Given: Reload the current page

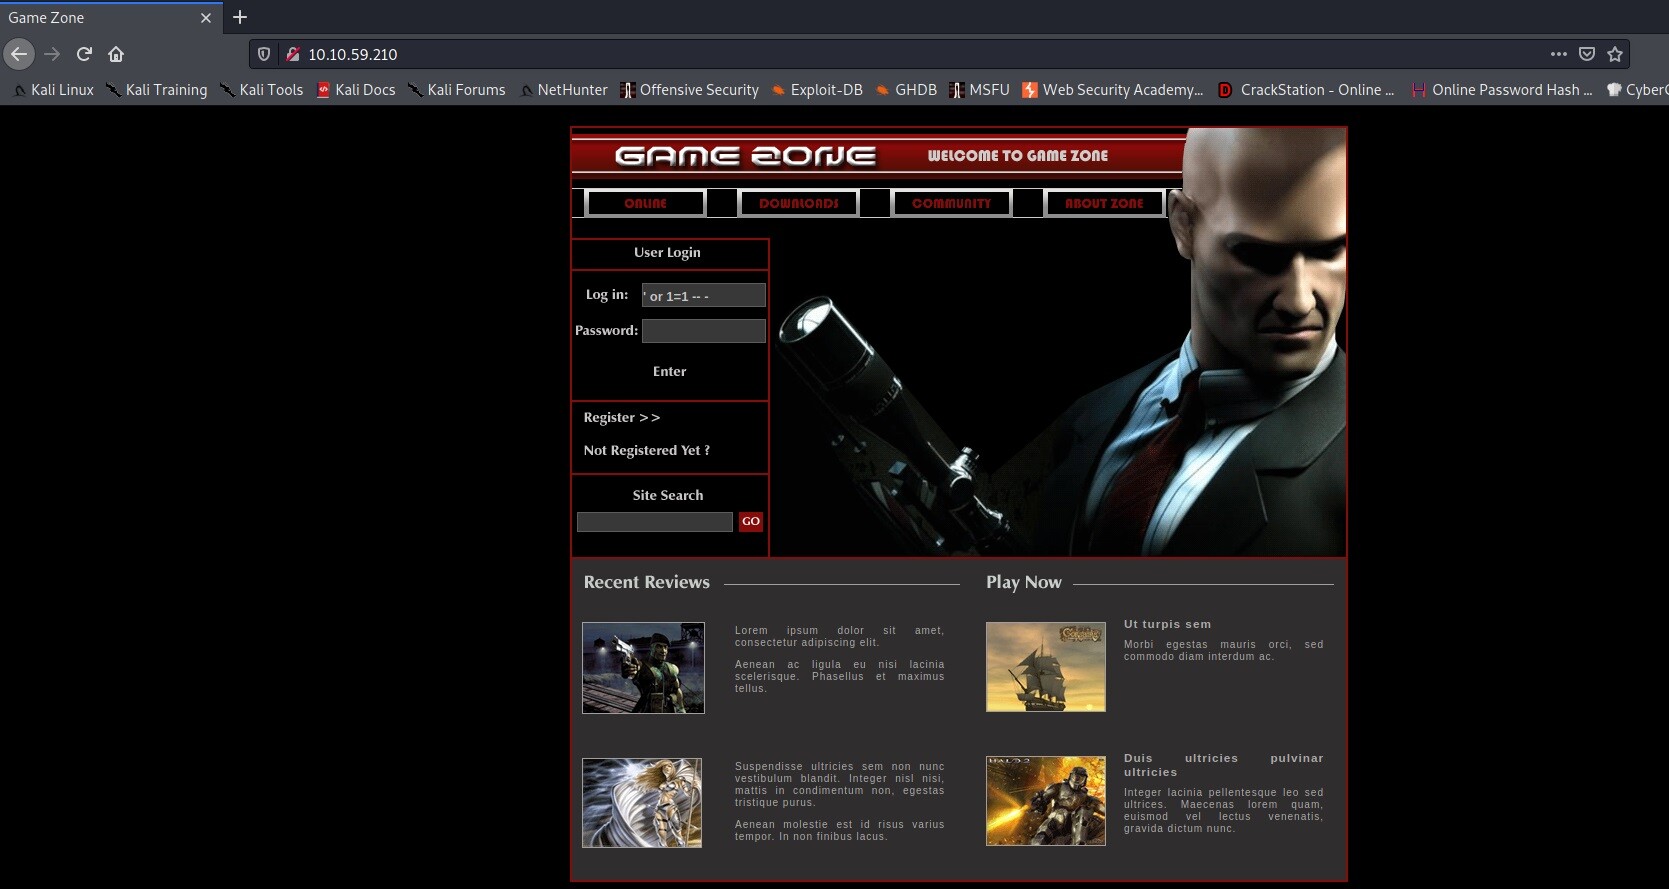Looking at the screenshot, I should [x=84, y=54].
